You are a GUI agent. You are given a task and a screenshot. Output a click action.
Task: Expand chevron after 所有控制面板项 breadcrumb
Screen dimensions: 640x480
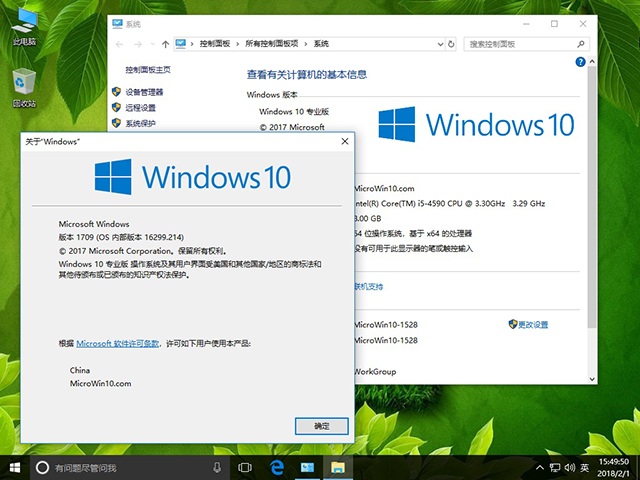pos(306,44)
